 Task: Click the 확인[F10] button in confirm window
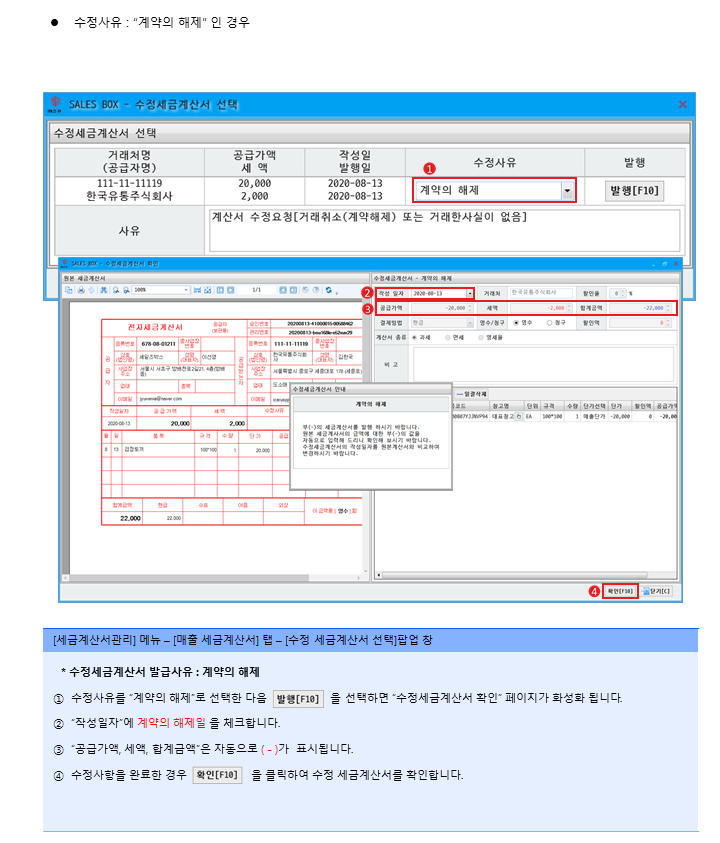[x=620, y=591]
